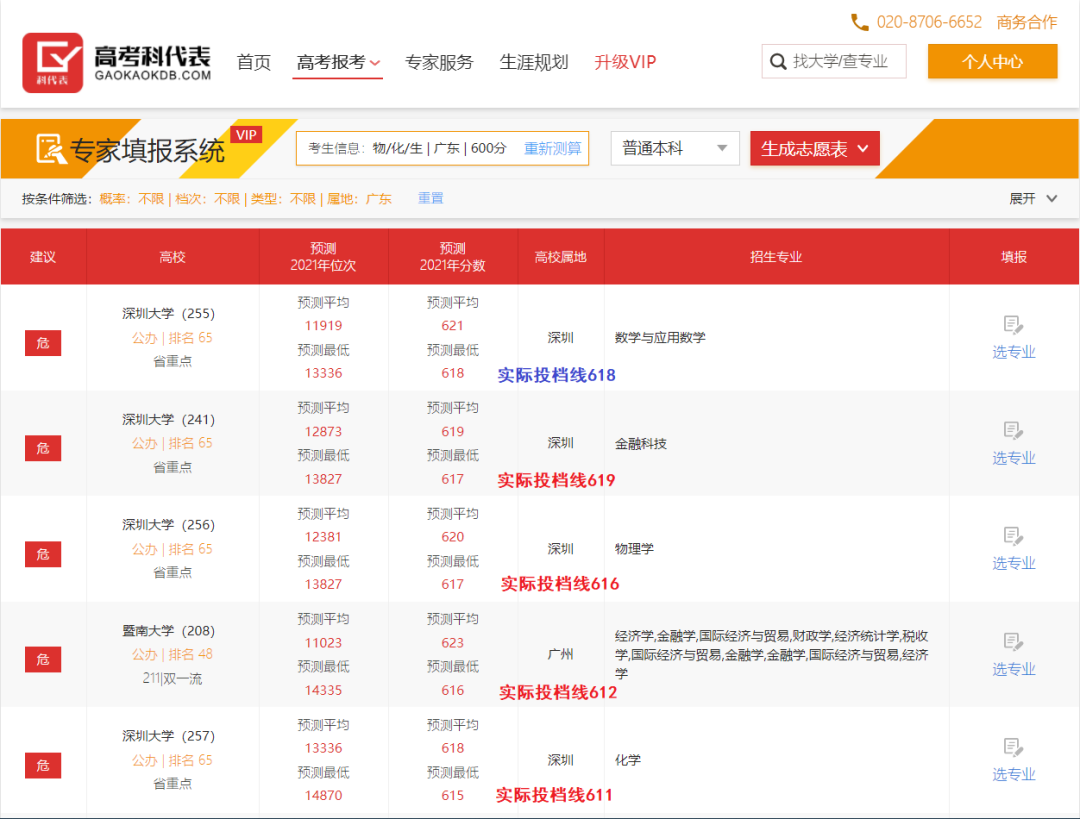Click the VIP badge on the banner
Screen dimensions: 1080x819
(246, 135)
